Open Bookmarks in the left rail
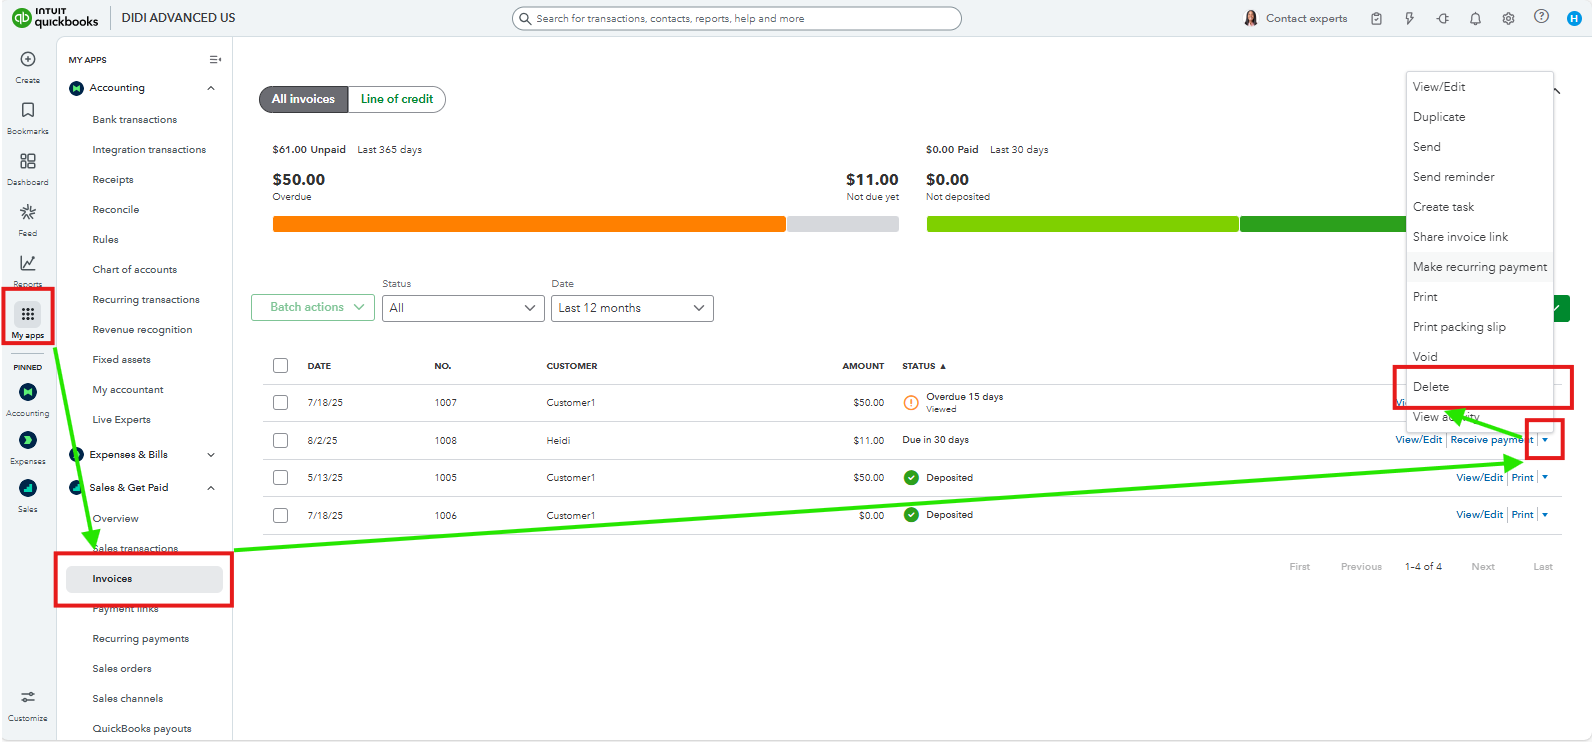This screenshot has height=742, width=1592. coord(28,111)
